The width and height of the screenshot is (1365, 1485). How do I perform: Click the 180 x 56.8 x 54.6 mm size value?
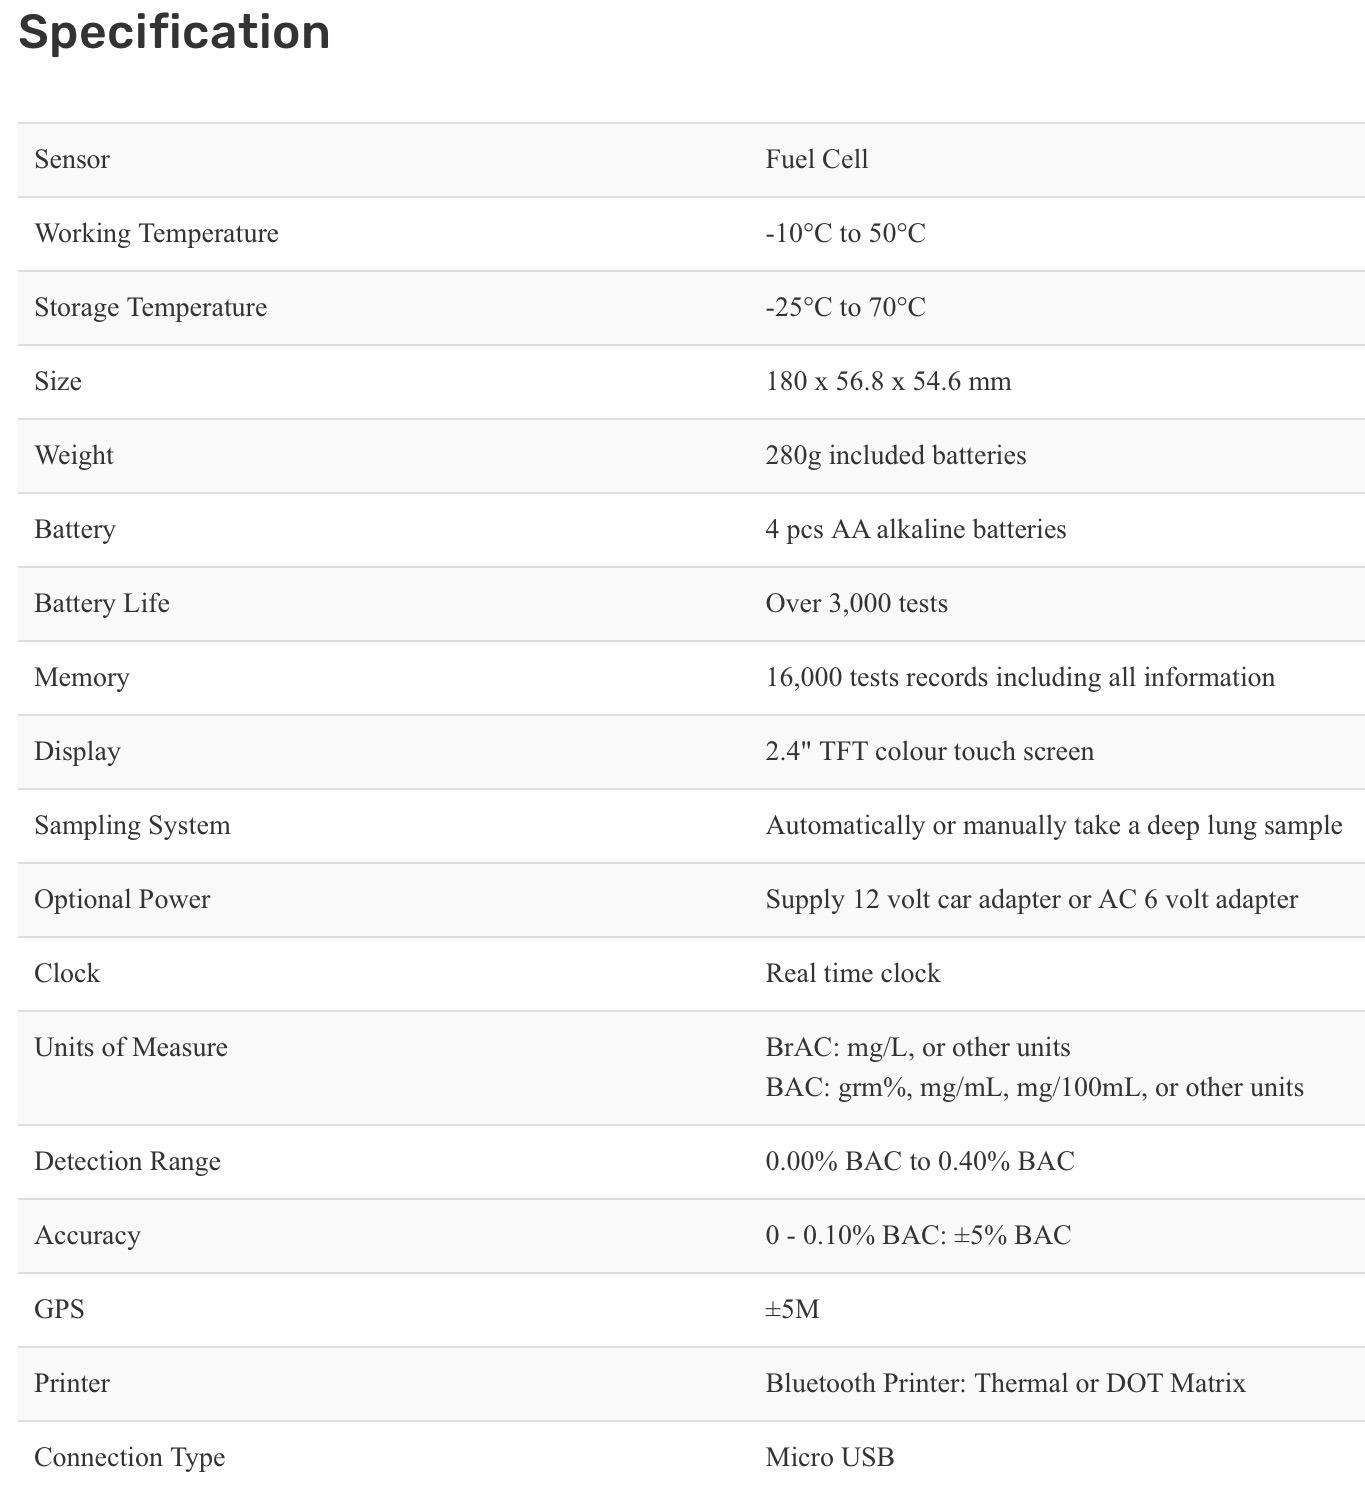pos(888,382)
